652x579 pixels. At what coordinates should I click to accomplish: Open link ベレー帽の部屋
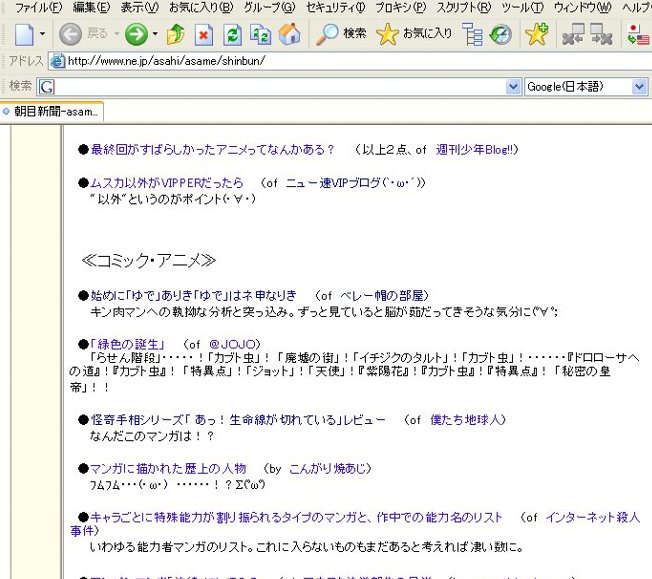click(381, 296)
